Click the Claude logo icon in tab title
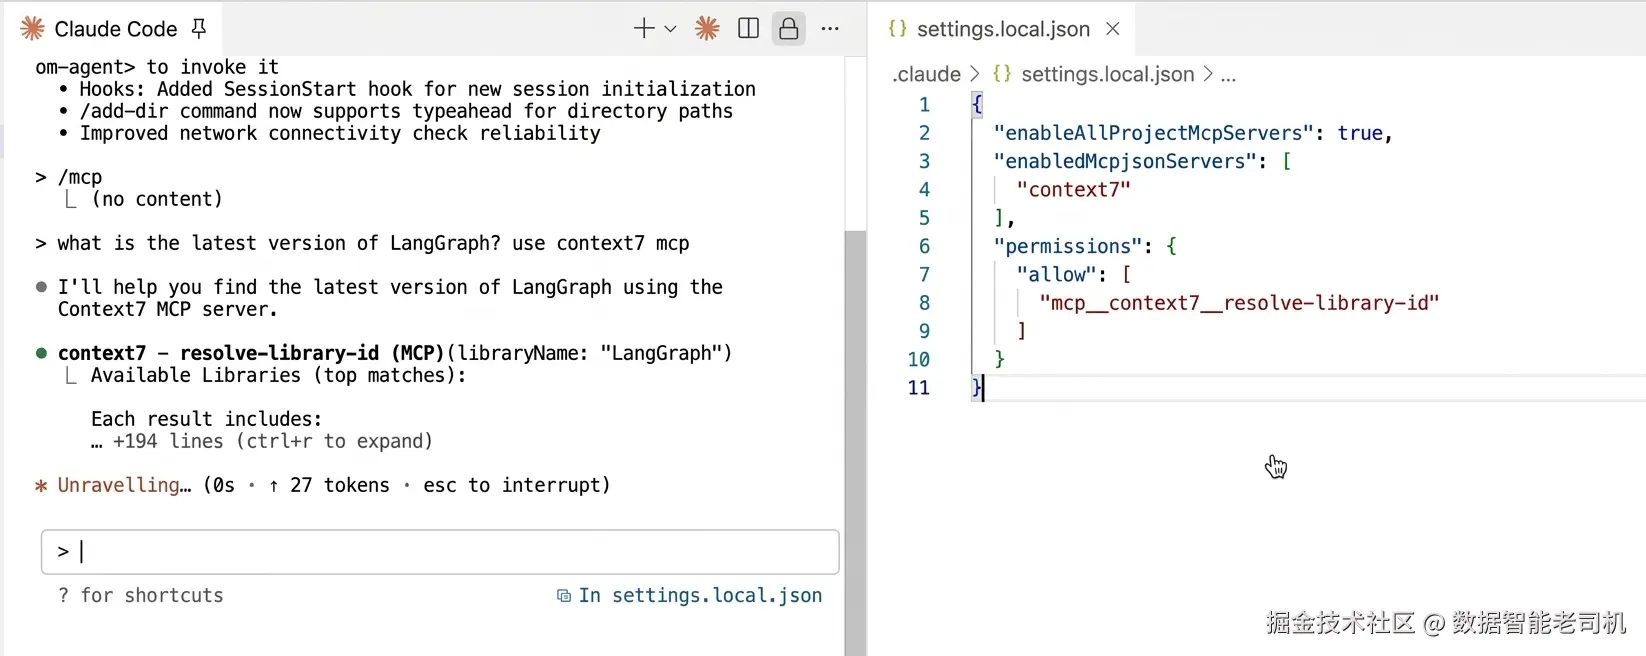Screen dimensions: 1646x656 pyautogui.click(x=33, y=29)
